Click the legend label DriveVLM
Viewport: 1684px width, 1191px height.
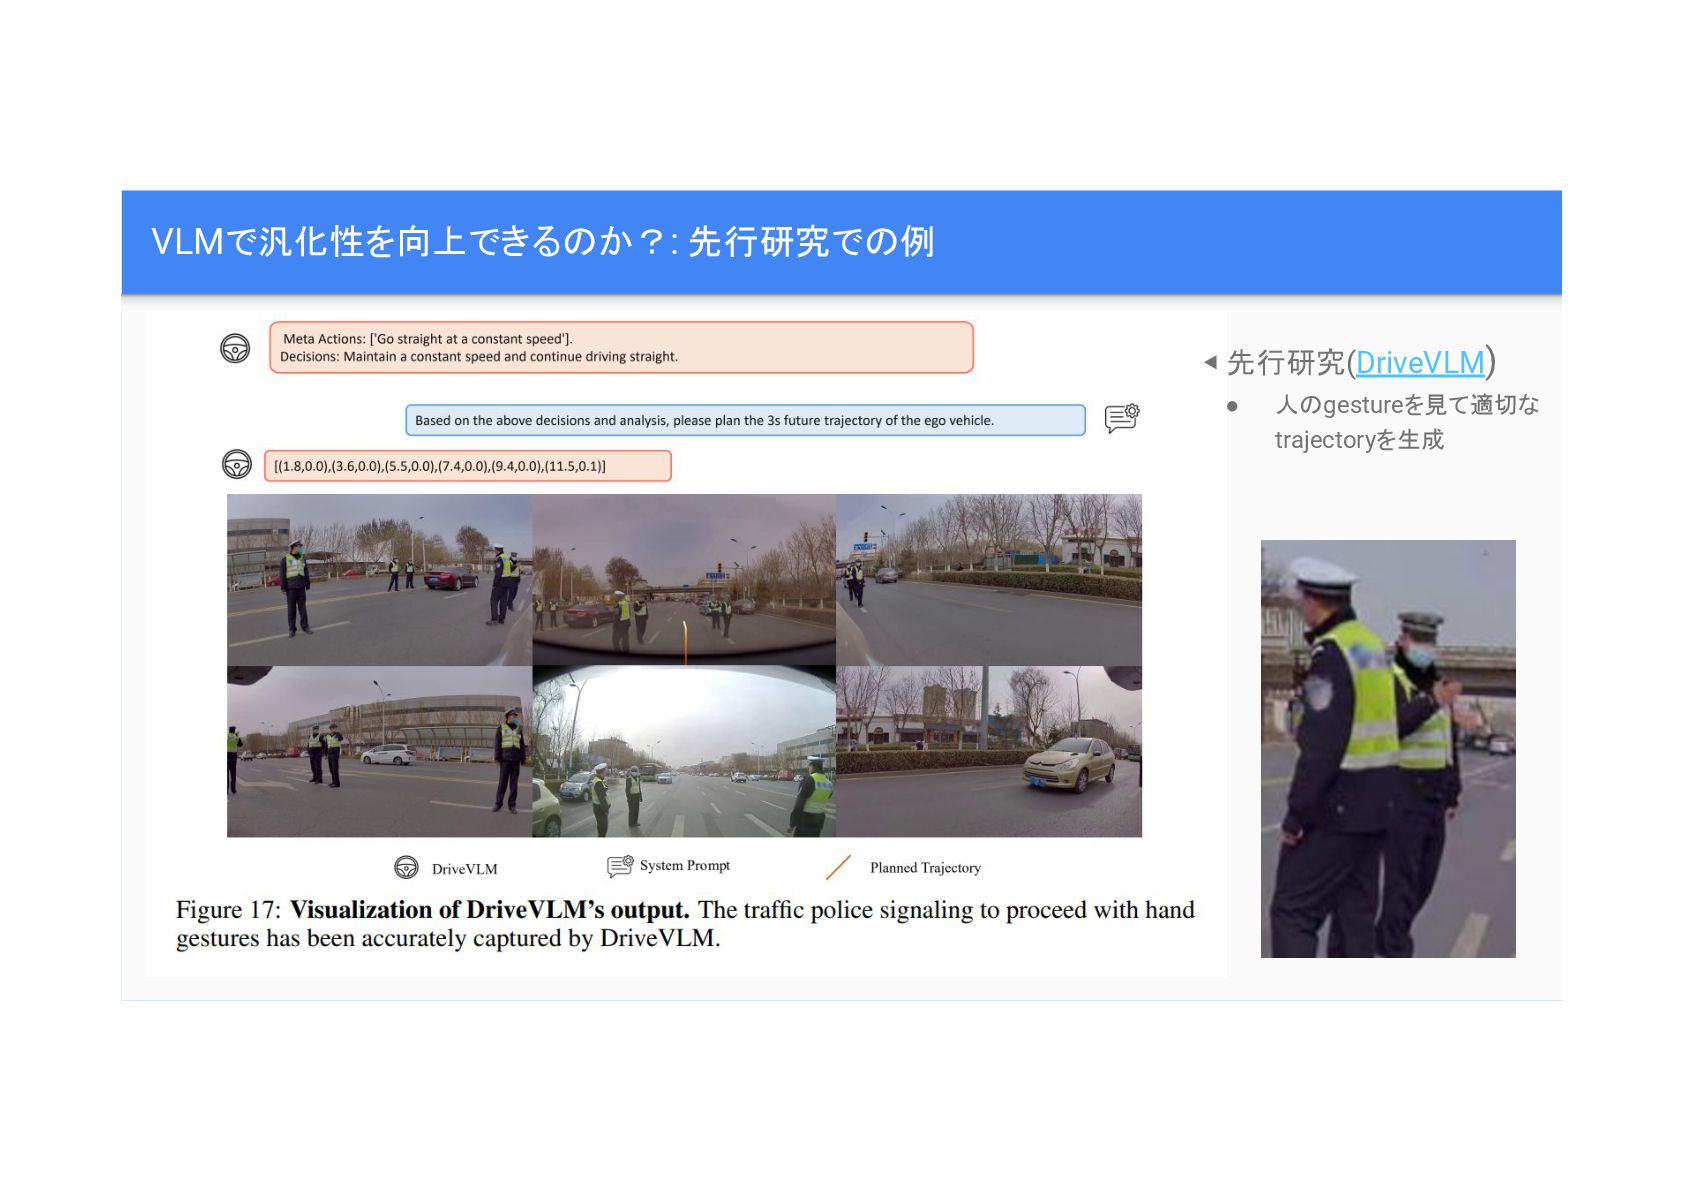464,869
